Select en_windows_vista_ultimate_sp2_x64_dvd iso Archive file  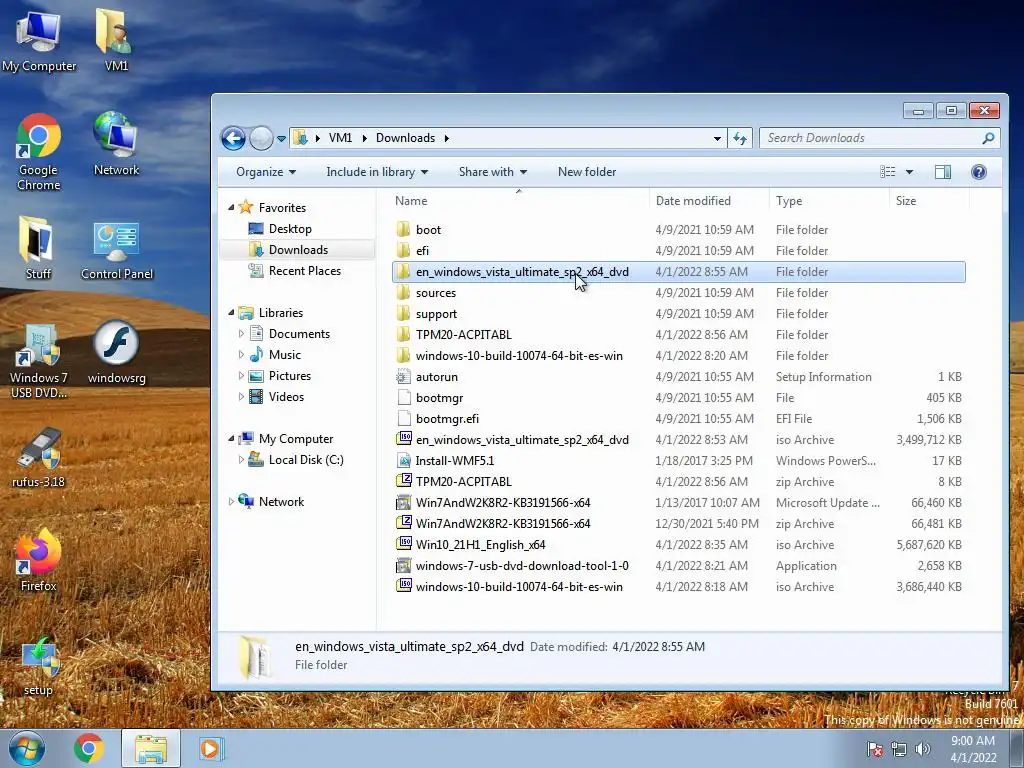(679, 440)
